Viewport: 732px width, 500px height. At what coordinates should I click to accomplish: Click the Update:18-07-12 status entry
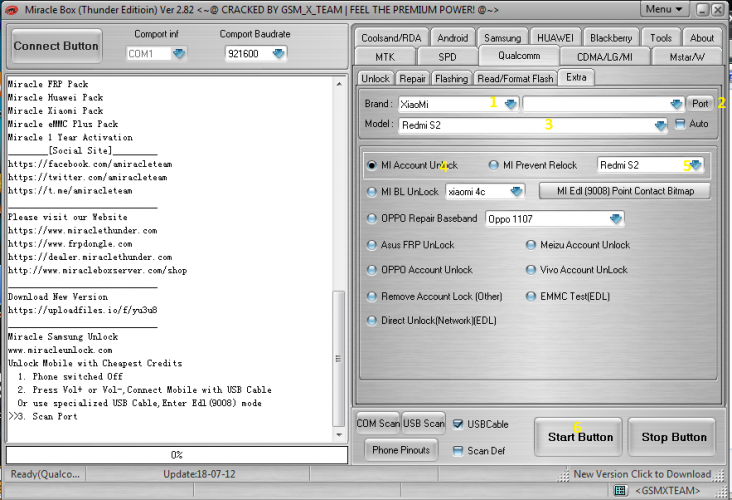pyautogui.click(x=199, y=474)
